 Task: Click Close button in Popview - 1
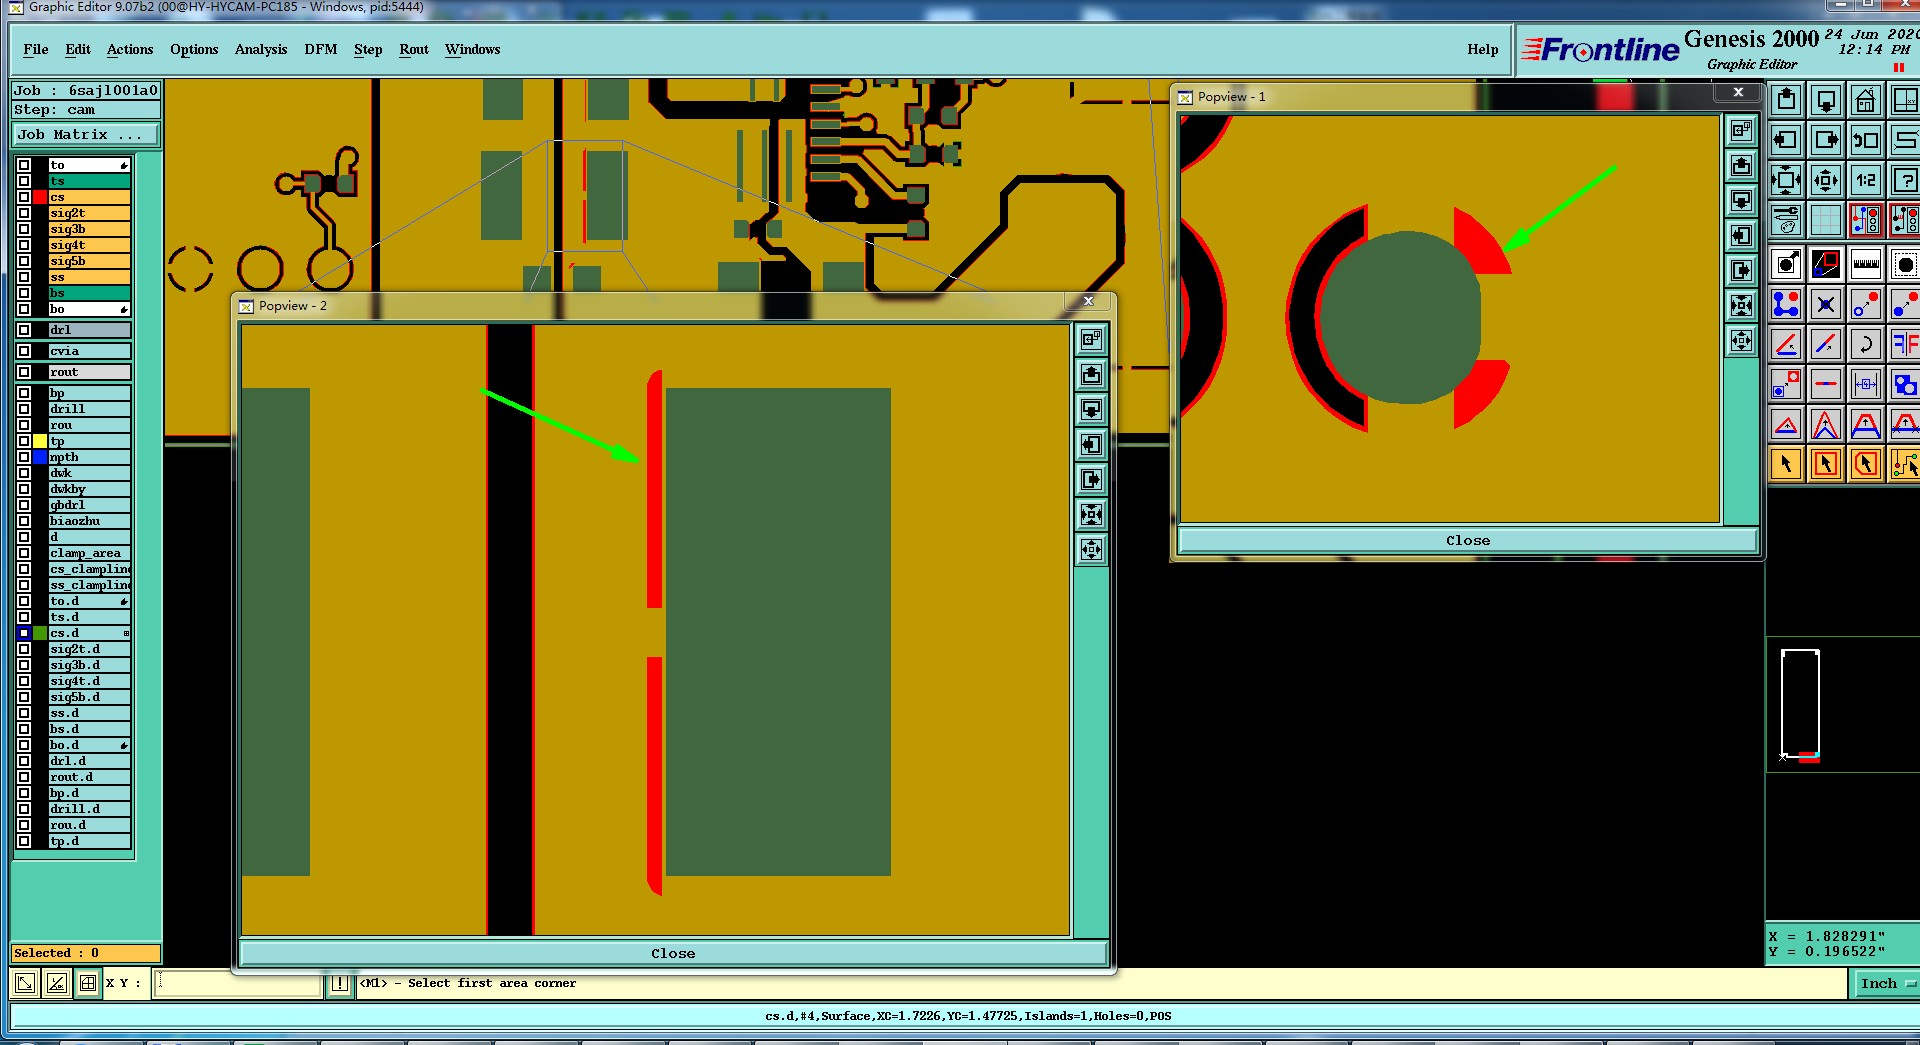click(1468, 540)
